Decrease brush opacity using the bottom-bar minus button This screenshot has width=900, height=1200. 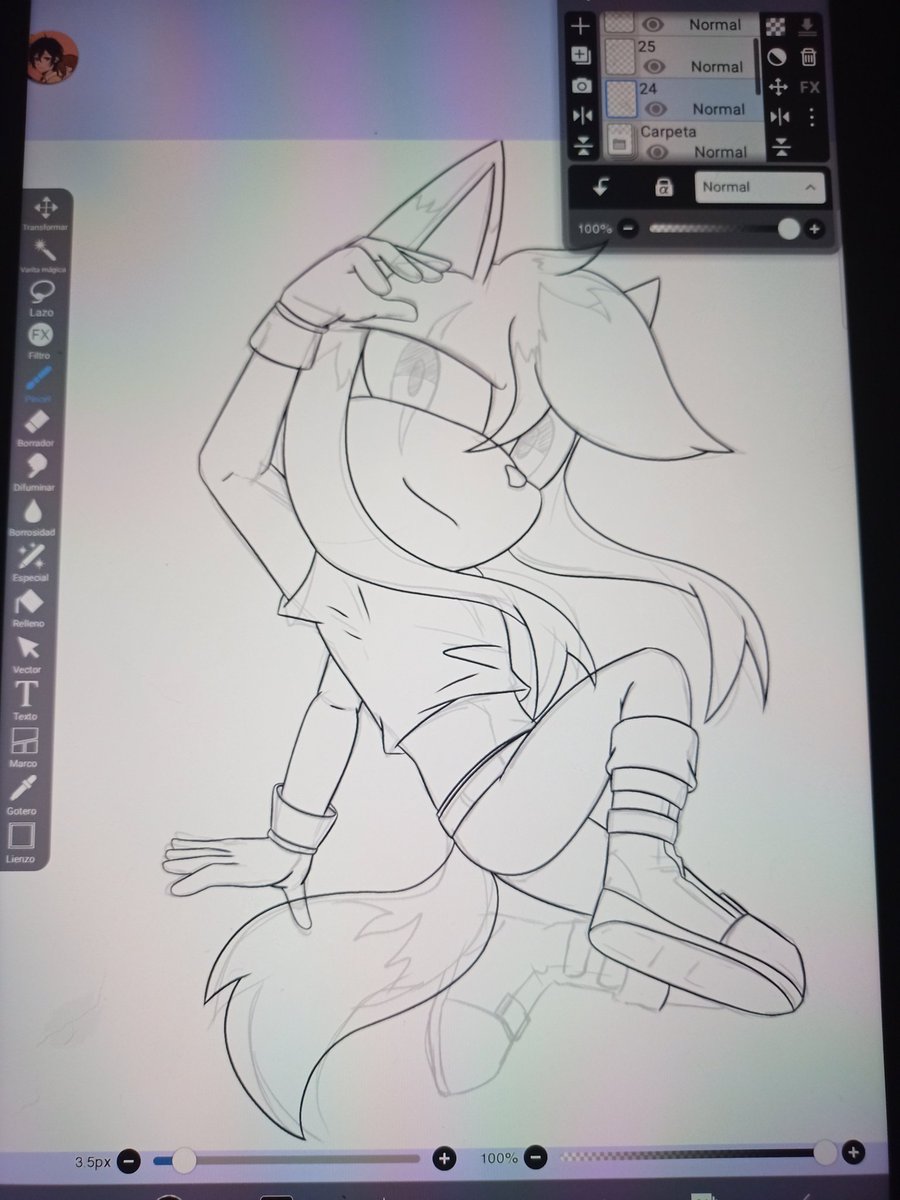tap(536, 1157)
